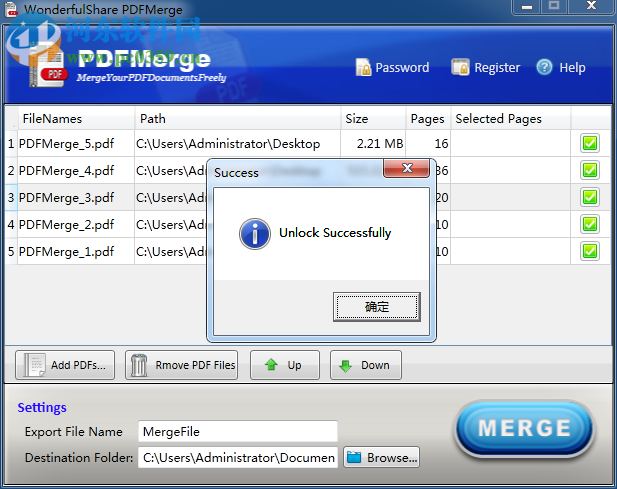Select PDFMerge_2.pdf file name
The image size is (617, 489).
click(x=67, y=225)
